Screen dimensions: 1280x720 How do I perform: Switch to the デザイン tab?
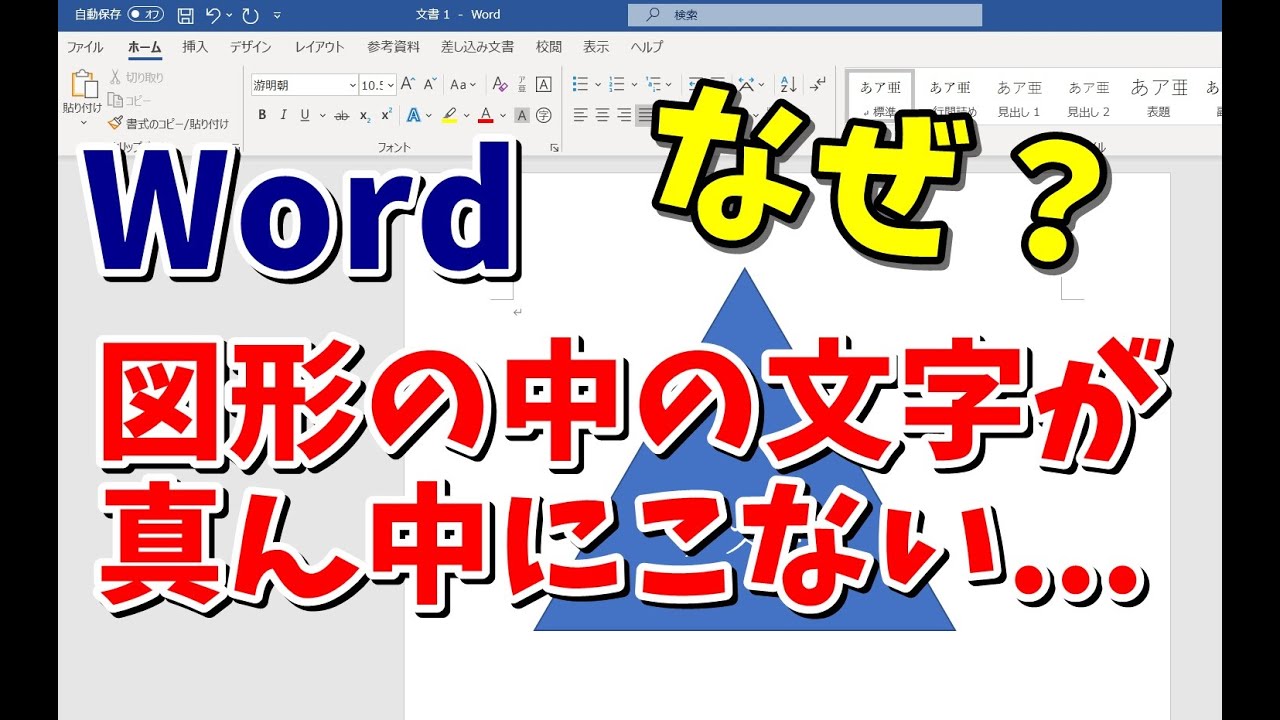tap(250, 47)
